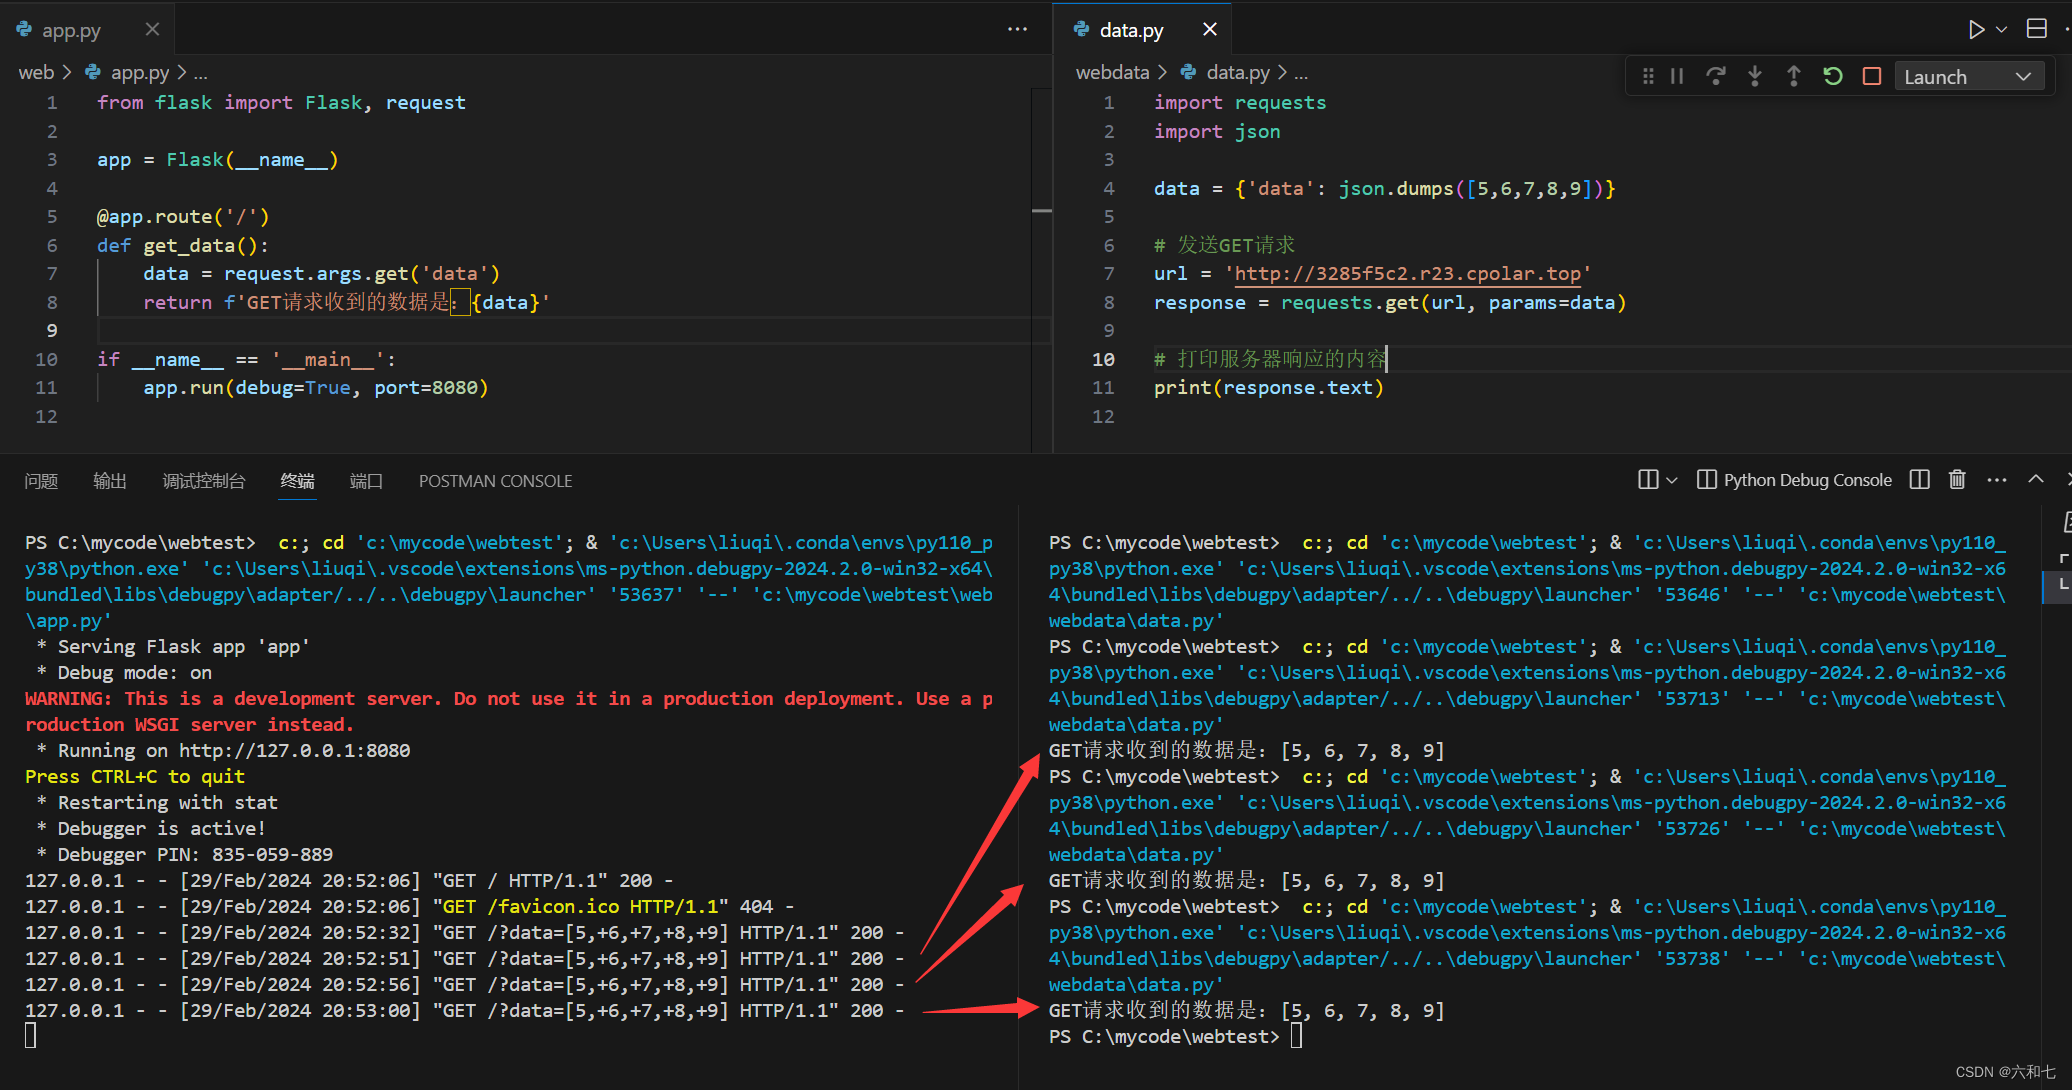Step into in the debug toolbar
Viewport: 2072px width, 1090px height.
(1755, 76)
